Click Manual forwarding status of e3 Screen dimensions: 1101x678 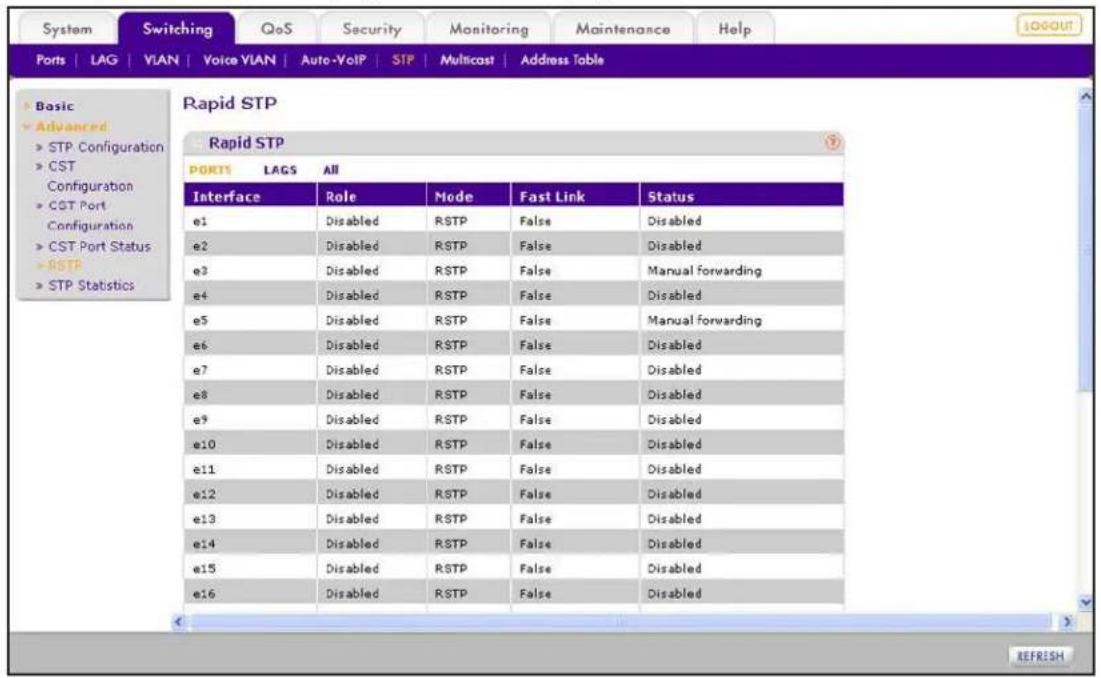tap(704, 270)
